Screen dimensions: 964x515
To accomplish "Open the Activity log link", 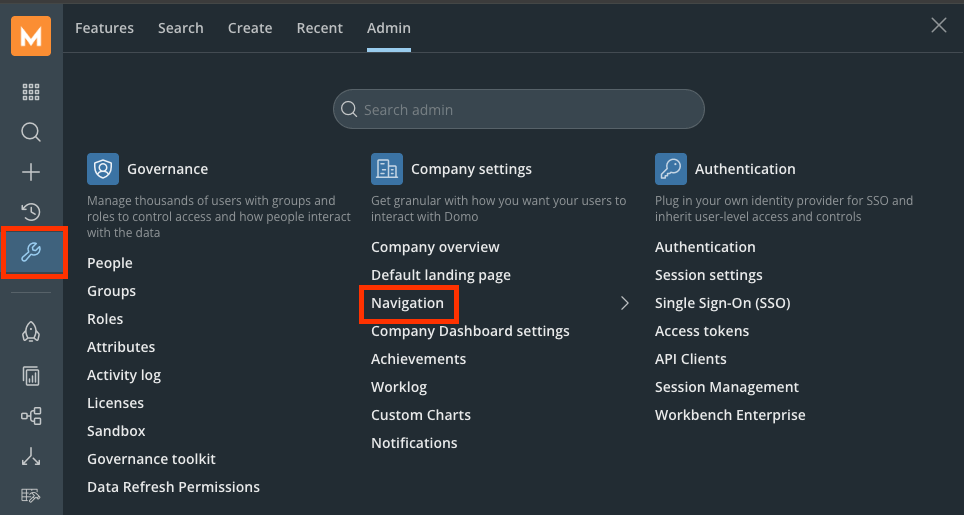I will point(124,375).
